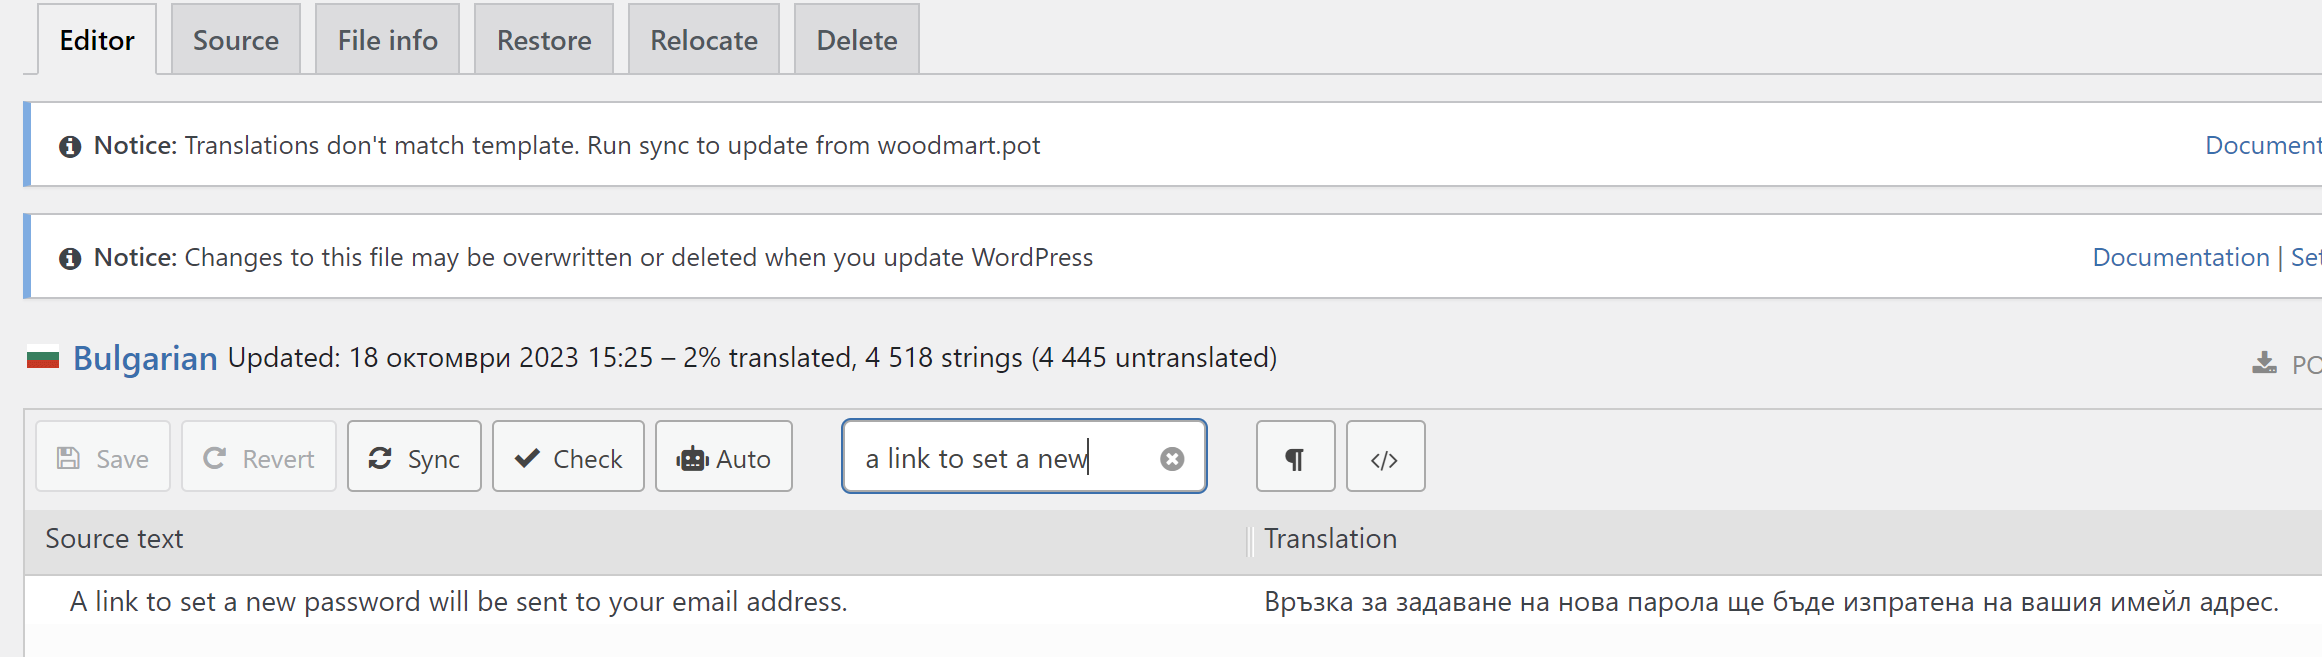Open the Documentation link in overwrite notice
The width and height of the screenshot is (2322, 657).
2180,258
